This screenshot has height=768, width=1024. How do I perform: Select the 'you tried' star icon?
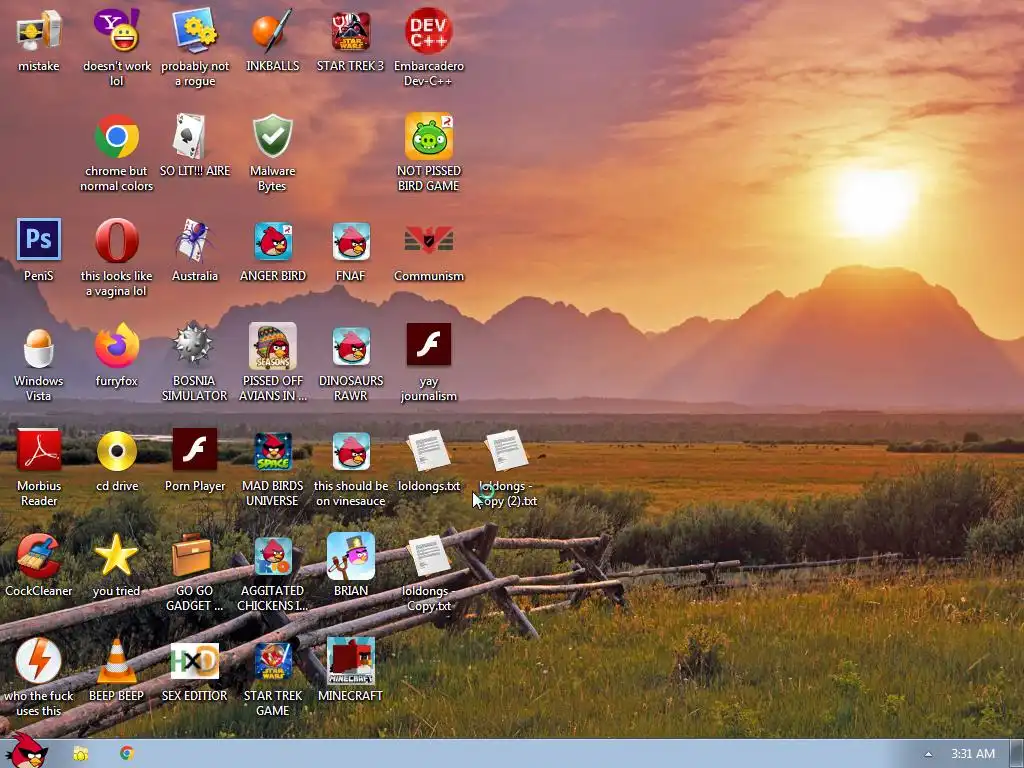click(x=116, y=556)
